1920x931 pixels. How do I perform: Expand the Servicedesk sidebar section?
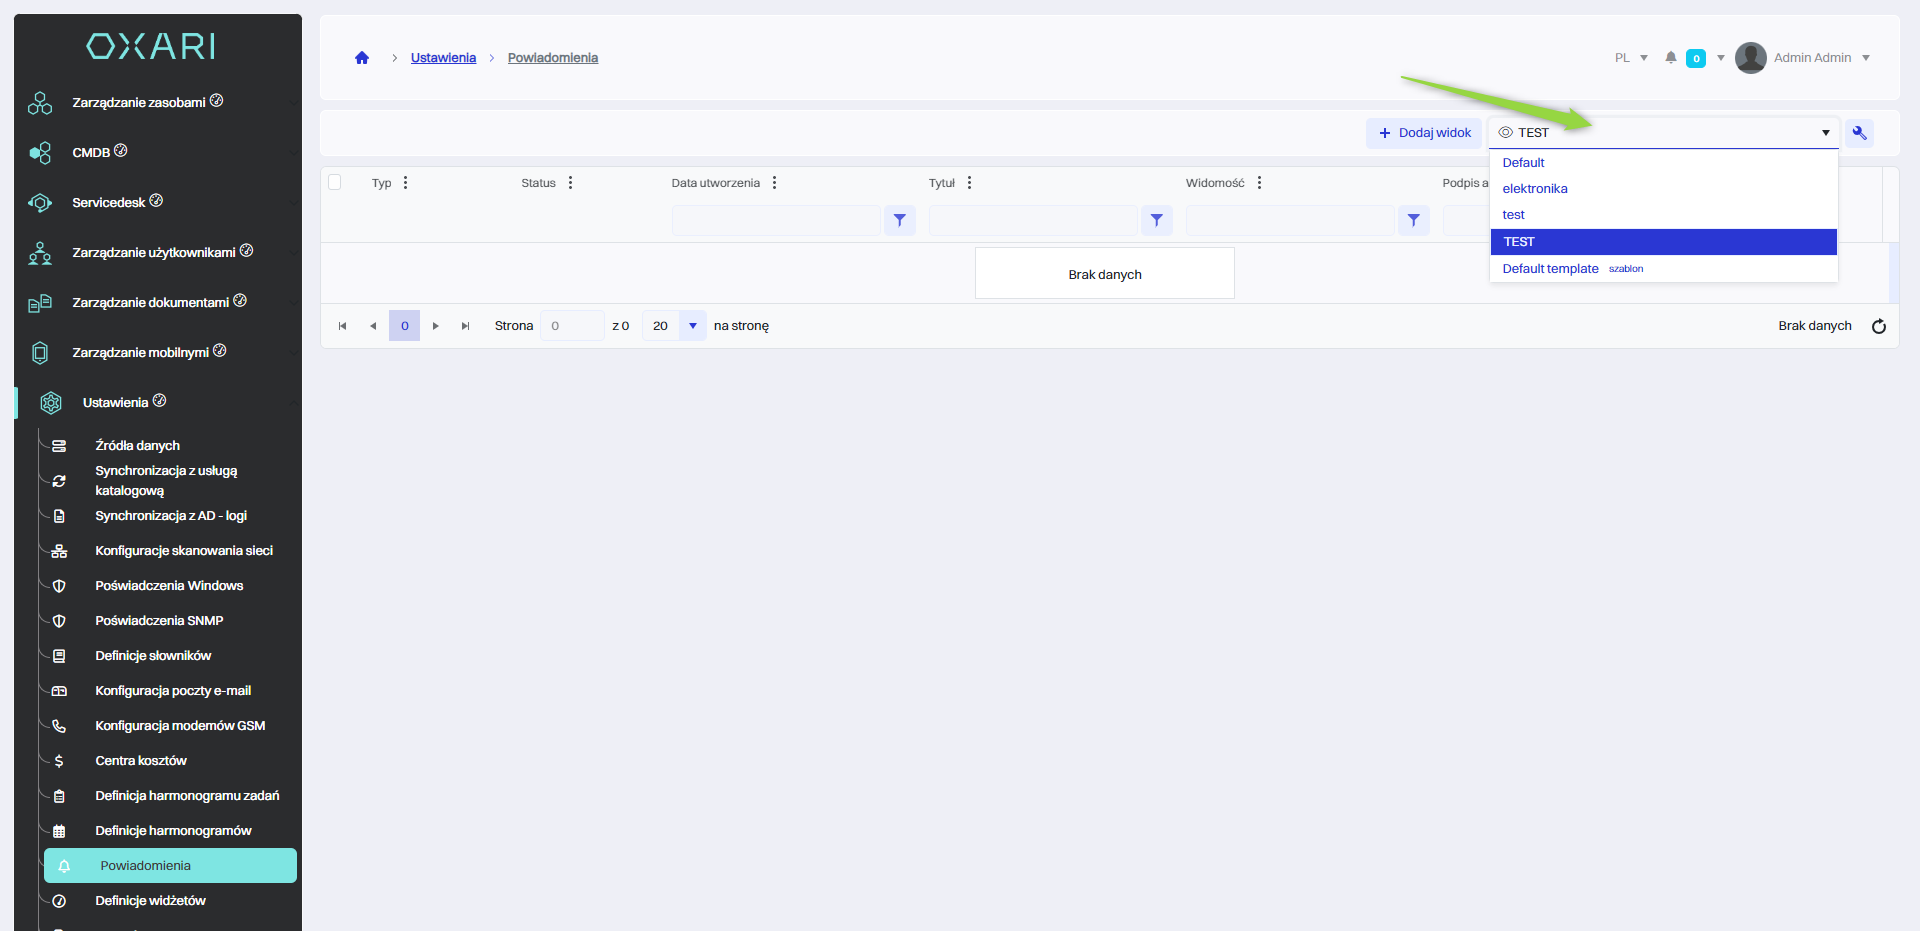109,203
